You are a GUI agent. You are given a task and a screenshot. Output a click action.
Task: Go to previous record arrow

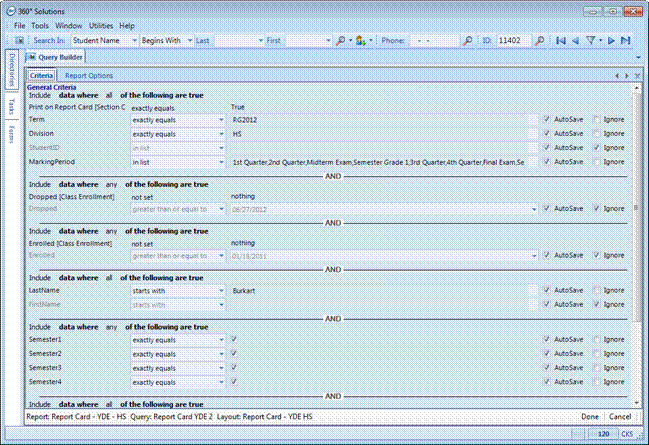pos(575,41)
